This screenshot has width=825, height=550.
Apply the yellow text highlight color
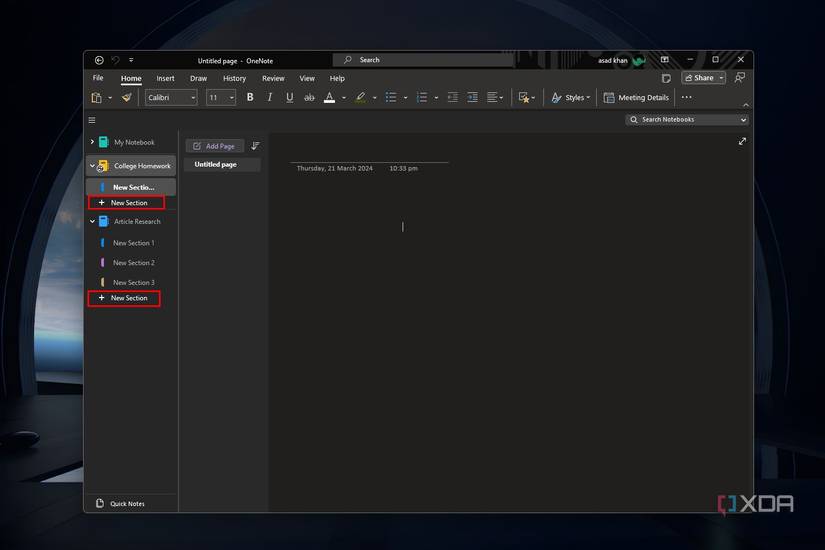tap(360, 98)
